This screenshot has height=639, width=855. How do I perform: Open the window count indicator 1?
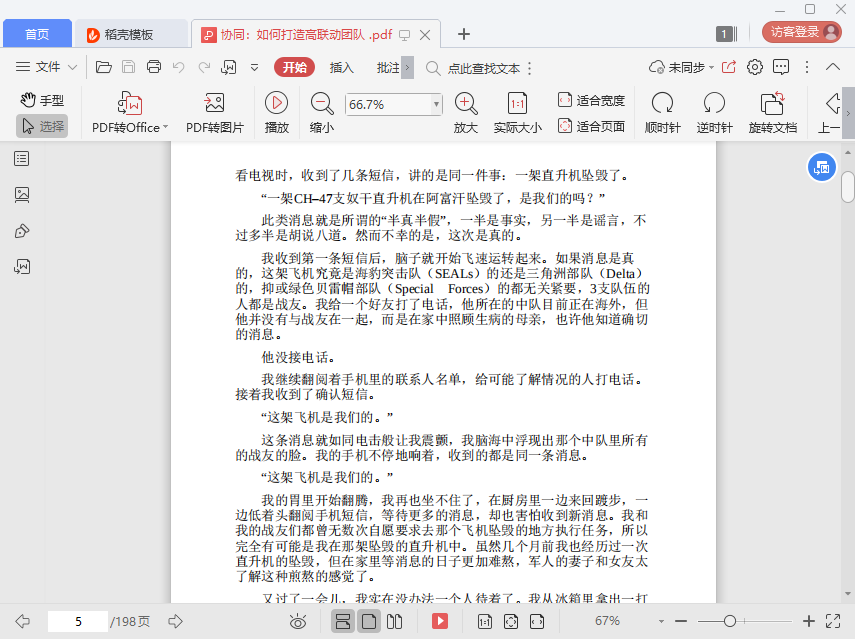click(726, 34)
